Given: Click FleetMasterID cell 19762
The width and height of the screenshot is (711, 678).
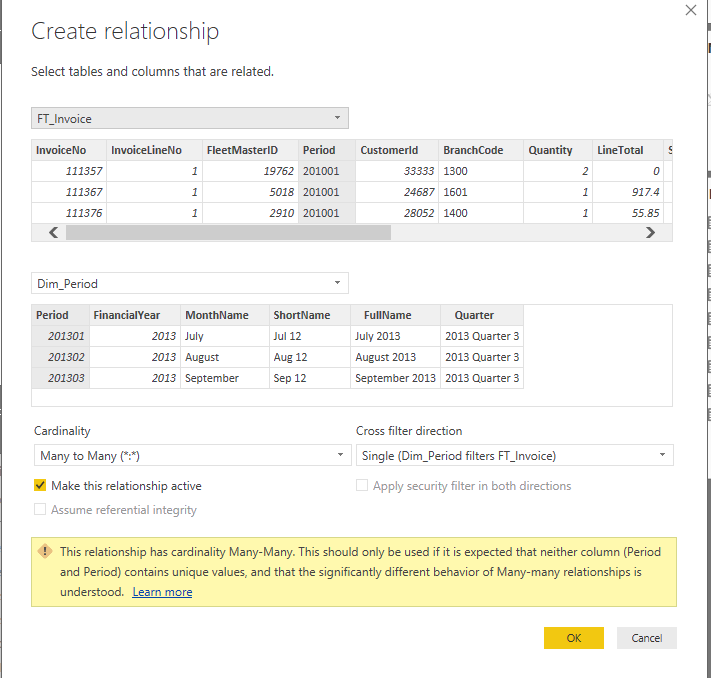Looking at the screenshot, I should [250, 171].
